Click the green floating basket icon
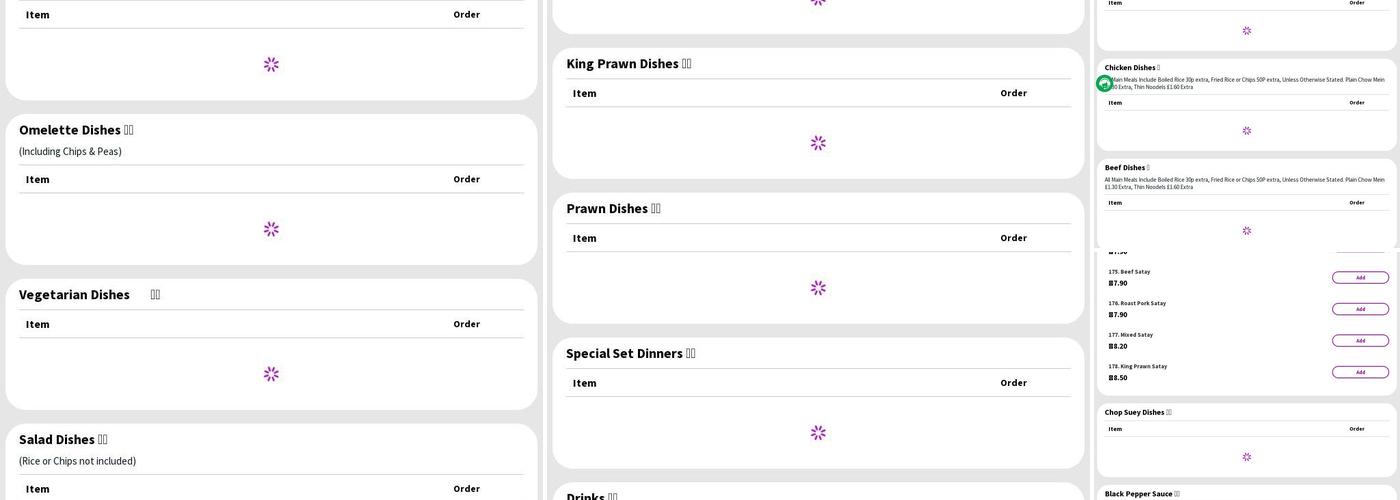Screen dimensions: 1400x500 [x=1104, y=84]
